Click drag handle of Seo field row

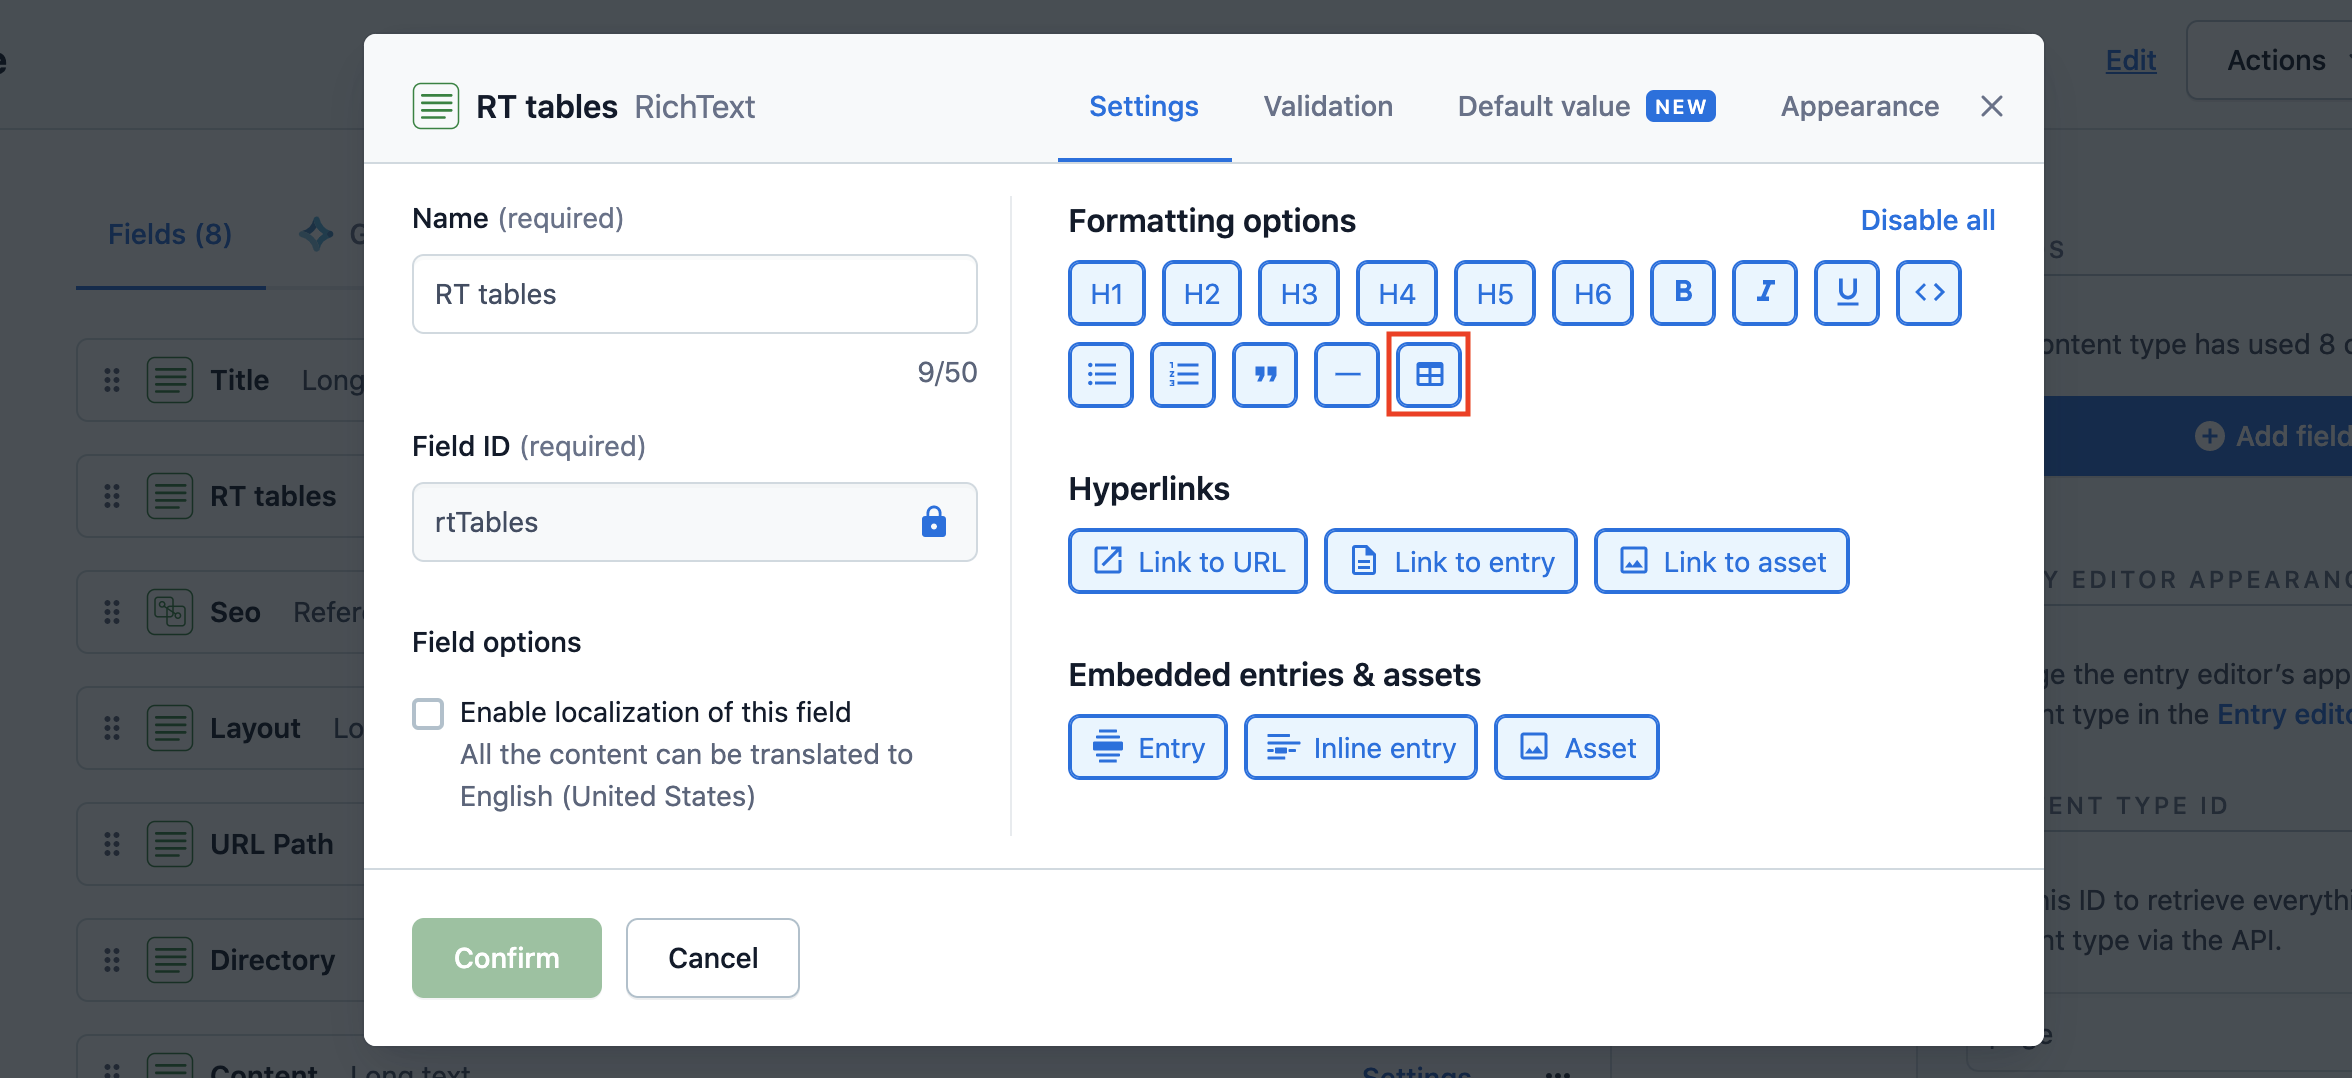112,612
